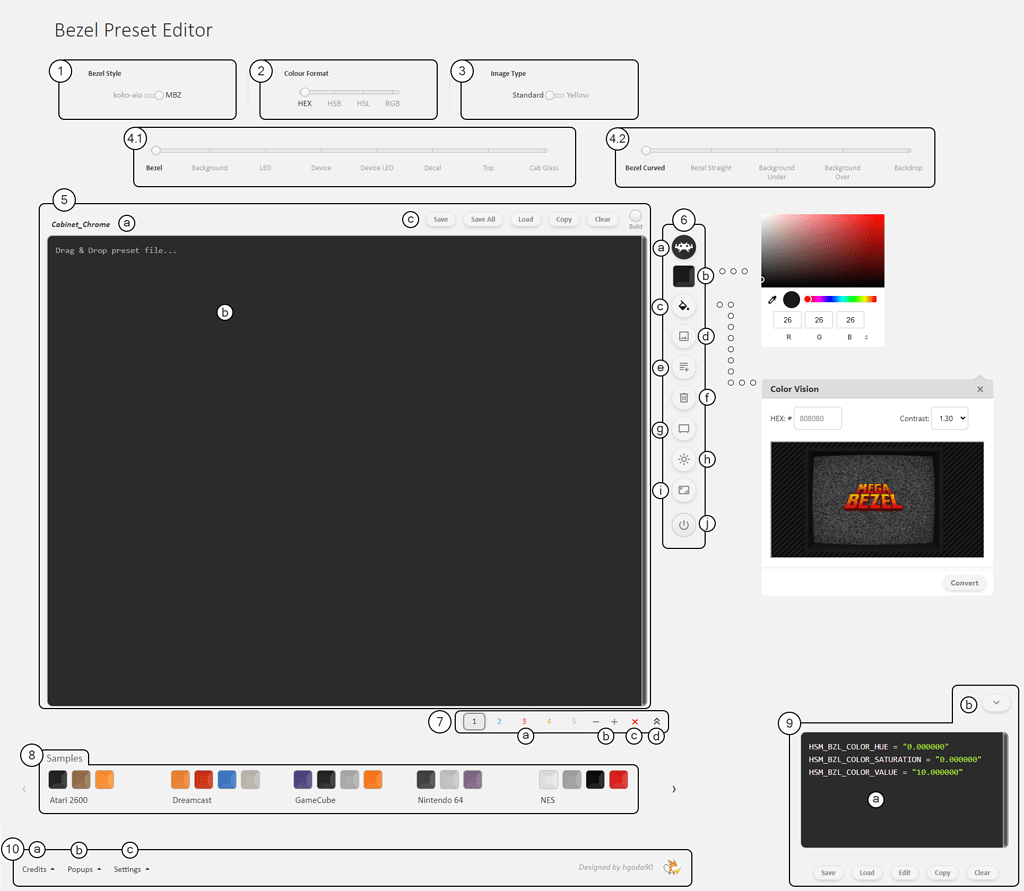The image size is (1024, 891).
Task: Click the HEX input field in Color Vision
Action: [x=817, y=418]
